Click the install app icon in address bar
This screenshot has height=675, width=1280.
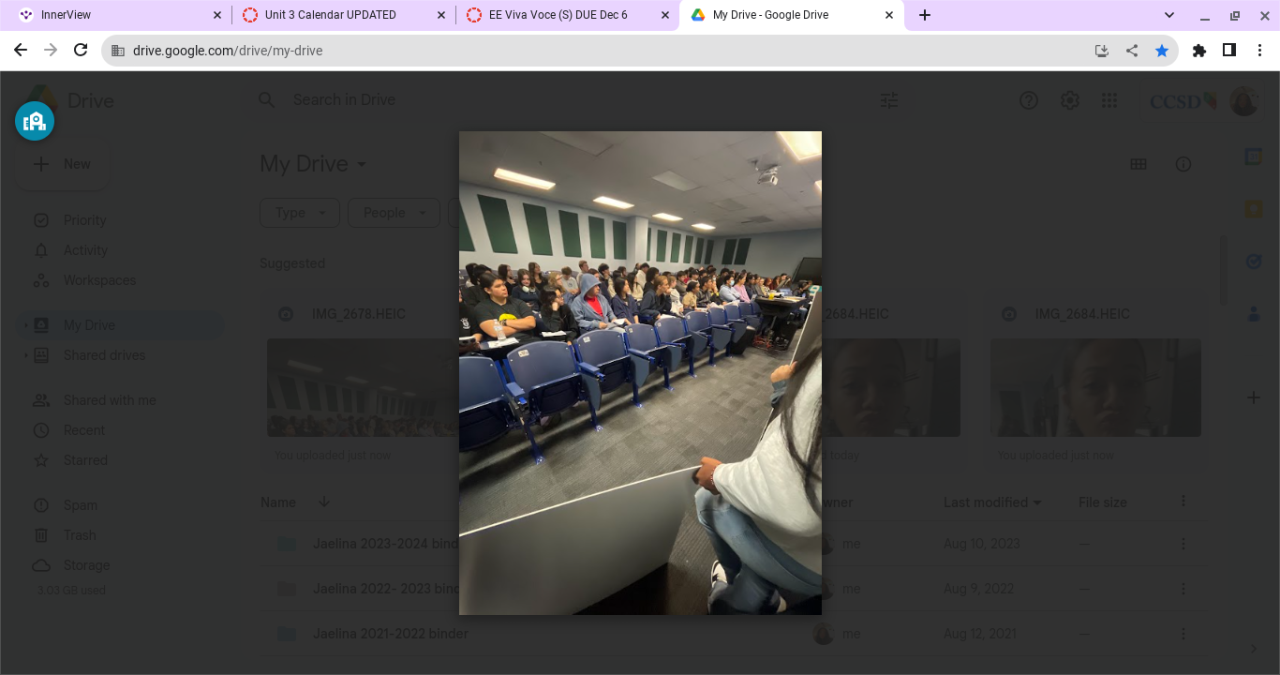(x=1102, y=50)
